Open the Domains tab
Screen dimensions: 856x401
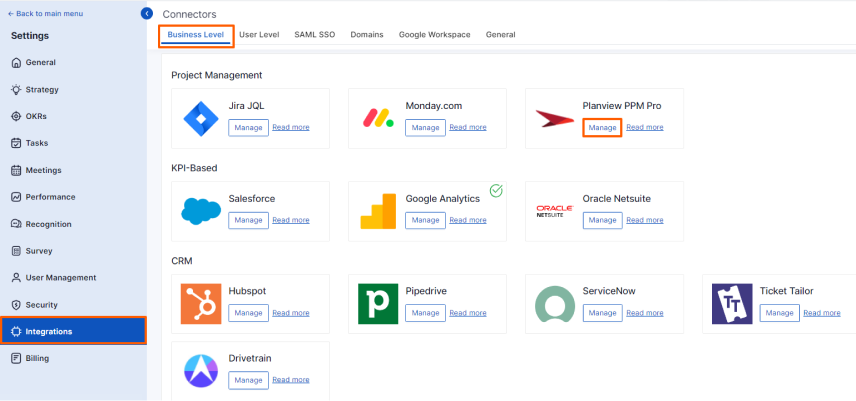[x=367, y=35]
